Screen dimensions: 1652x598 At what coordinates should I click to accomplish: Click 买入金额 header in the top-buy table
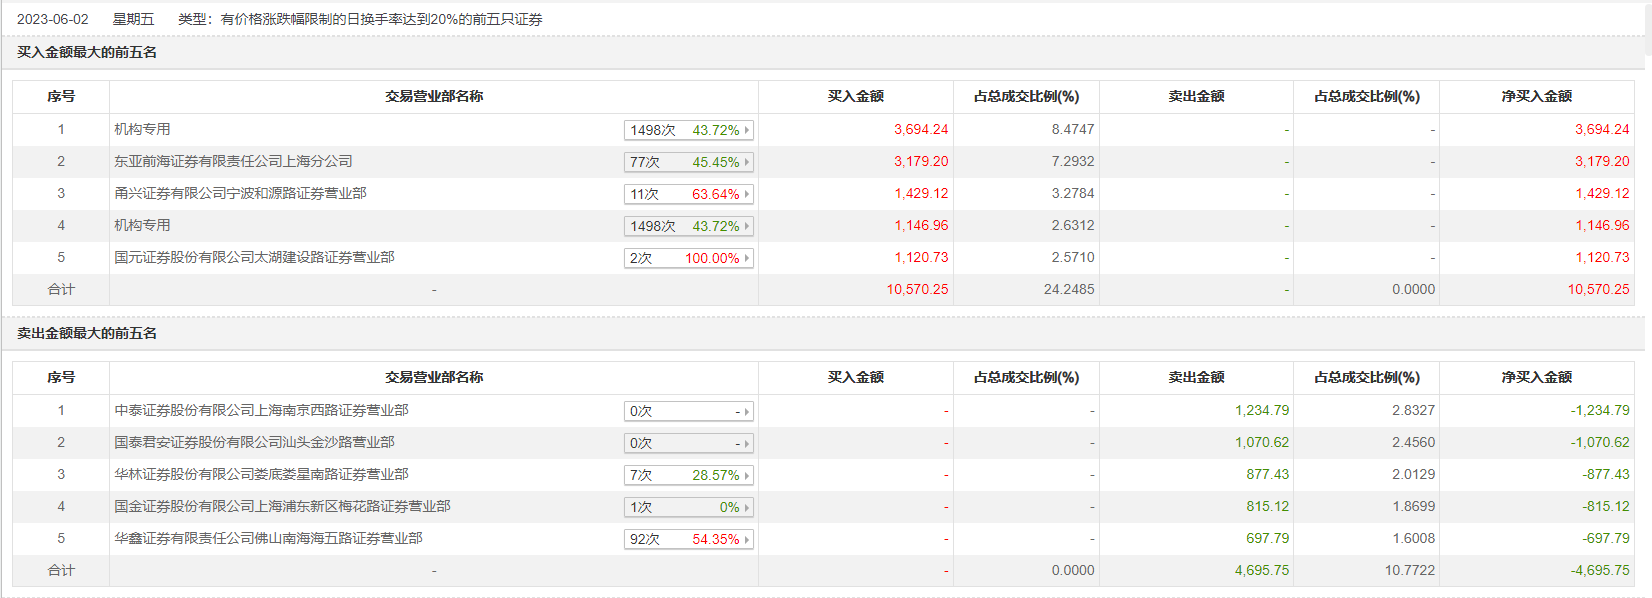point(855,96)
